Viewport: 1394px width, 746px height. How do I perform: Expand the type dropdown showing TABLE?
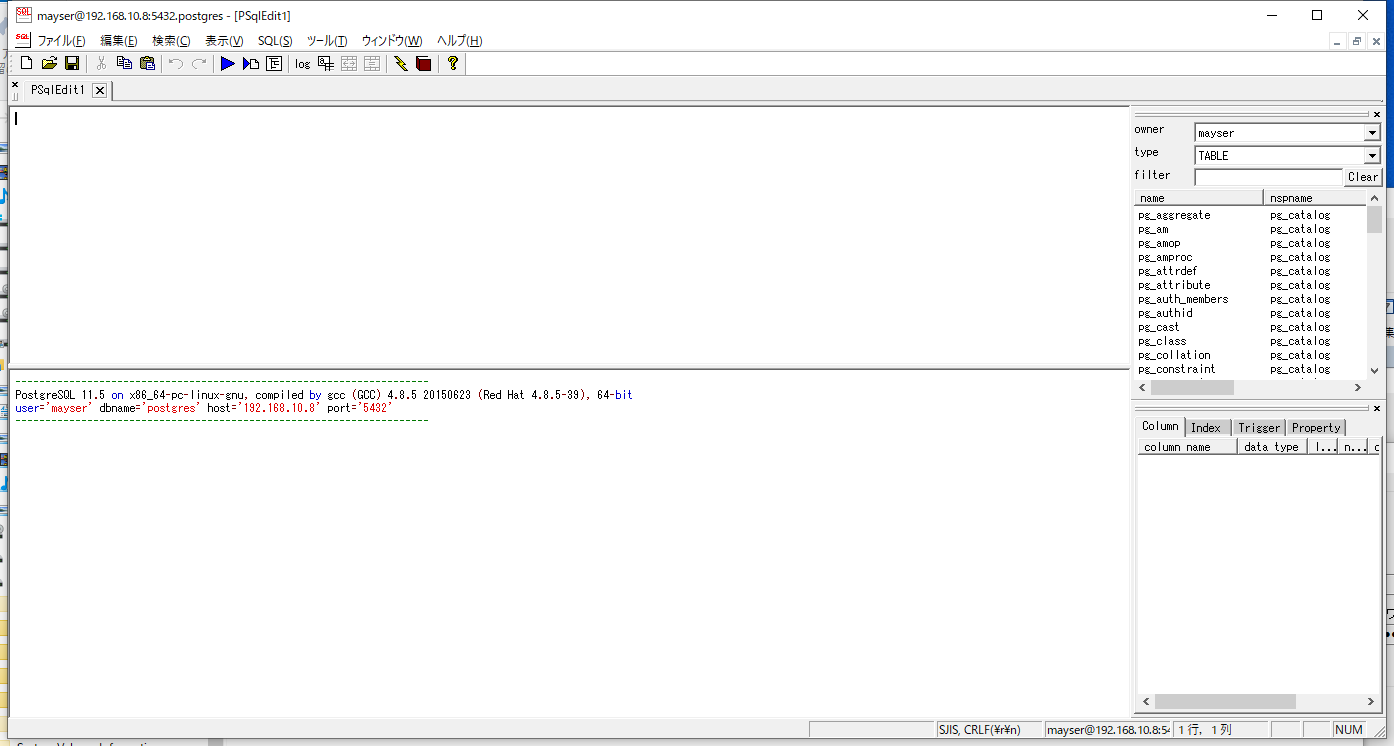[x=1372, y=156]
